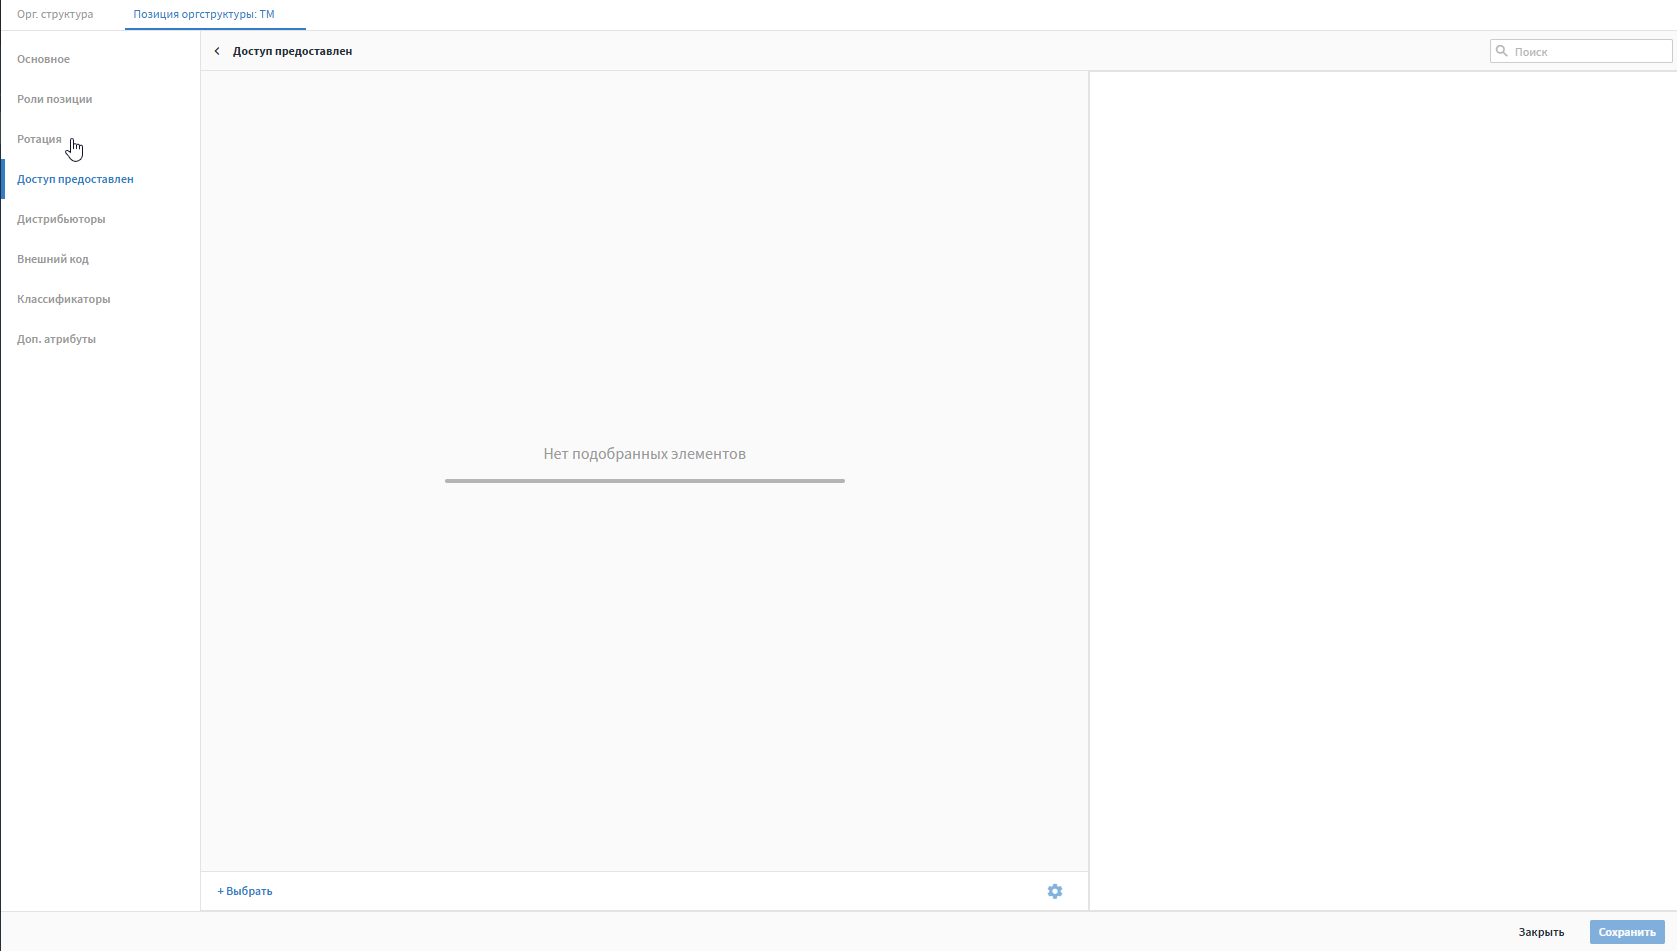
Task: Open the Роли позиции section
Action: point(54,99)
